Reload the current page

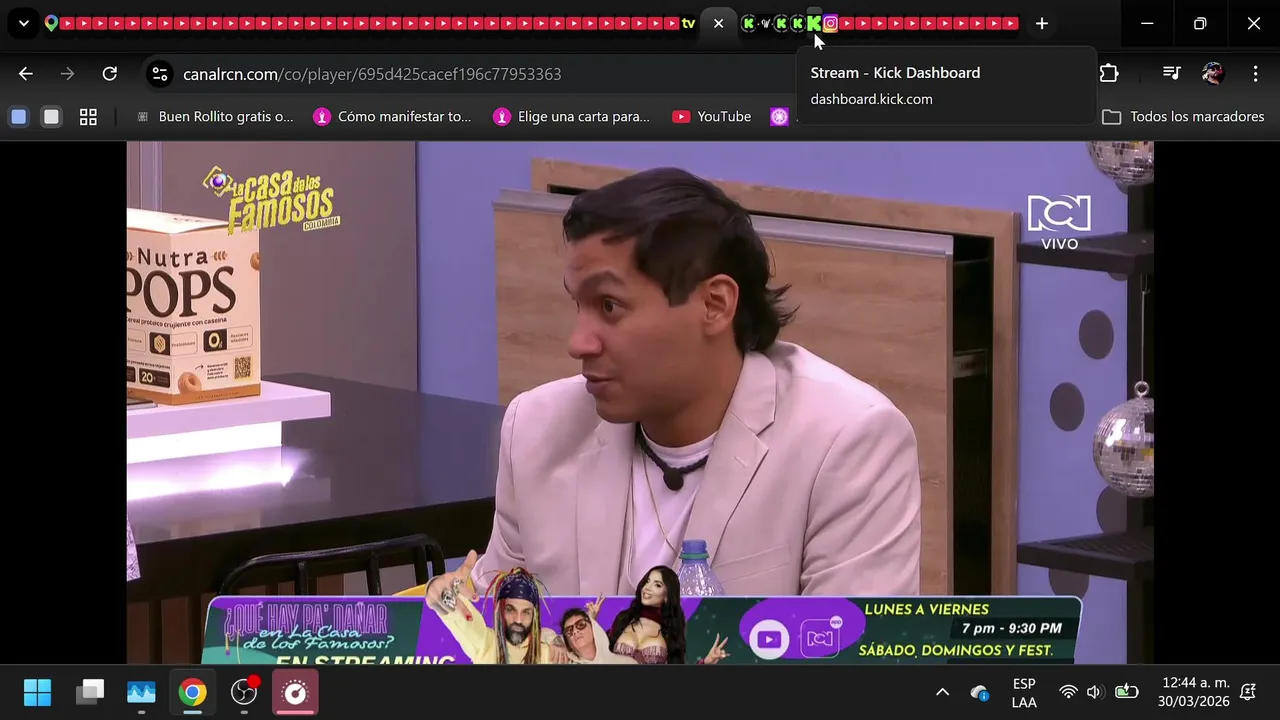[x=110, y=74]
